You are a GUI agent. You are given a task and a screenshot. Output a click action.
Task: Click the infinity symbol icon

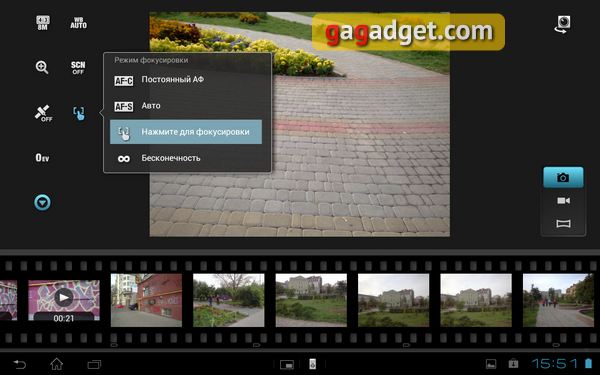[x=124, y=159]
